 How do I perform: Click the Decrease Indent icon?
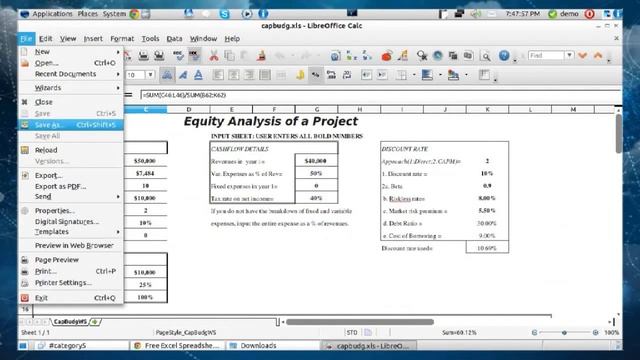pos(367,75)
